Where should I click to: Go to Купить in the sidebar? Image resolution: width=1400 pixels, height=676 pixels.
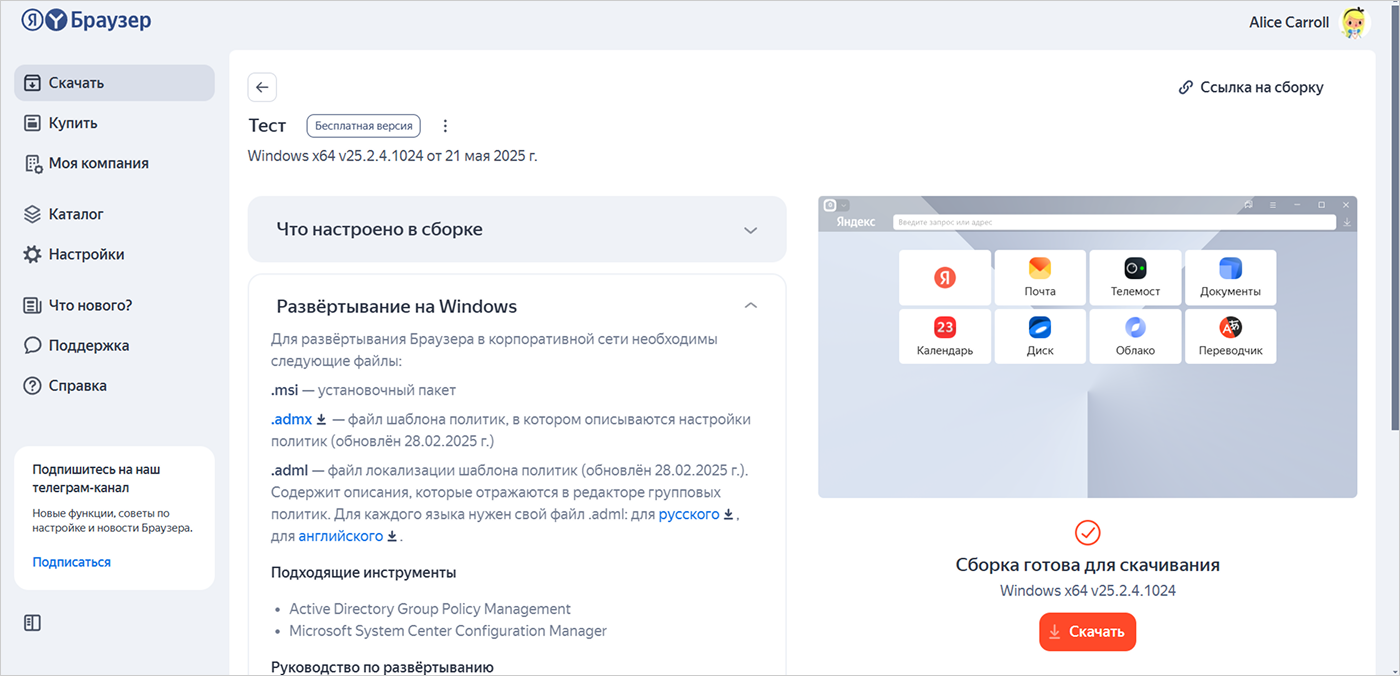pyautogui.click(x=73, y=123)
